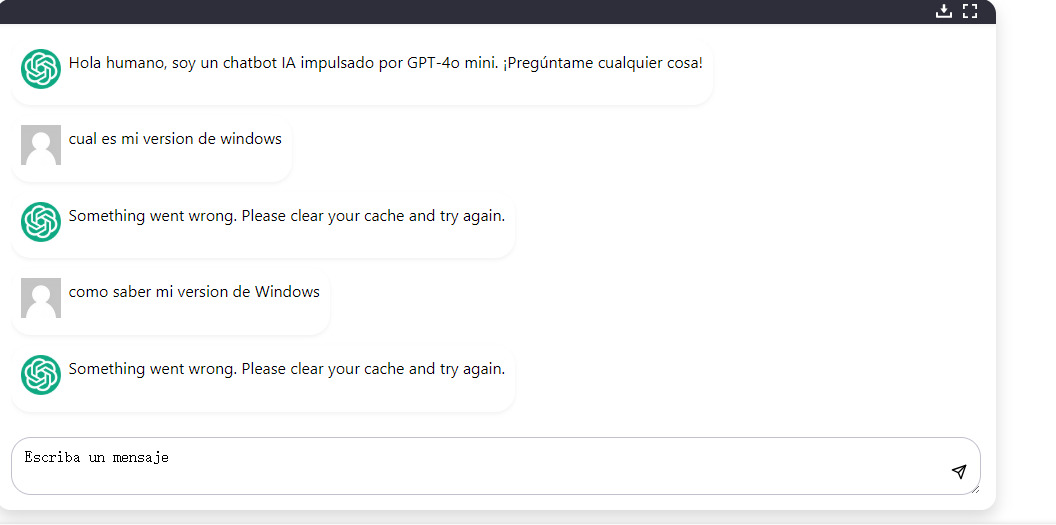Click the ChatGPT logo beside the greeting
This screenshot has height=525, width=1056.
(41, 69)
